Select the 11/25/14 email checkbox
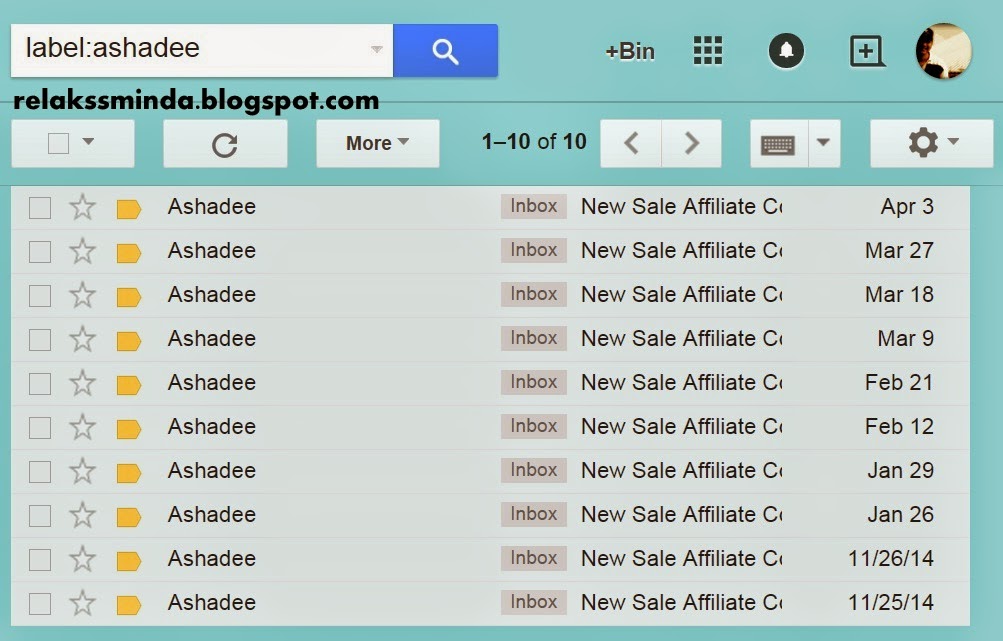This screenshot has width=1003, height=641. click(x=40, y=604)
